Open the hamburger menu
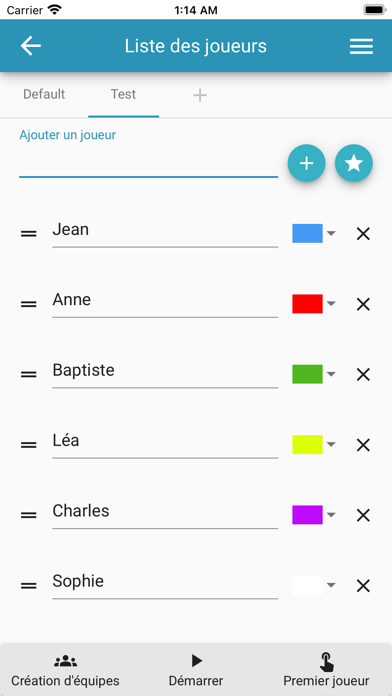The image size is (392, 696). pos(361,46)
